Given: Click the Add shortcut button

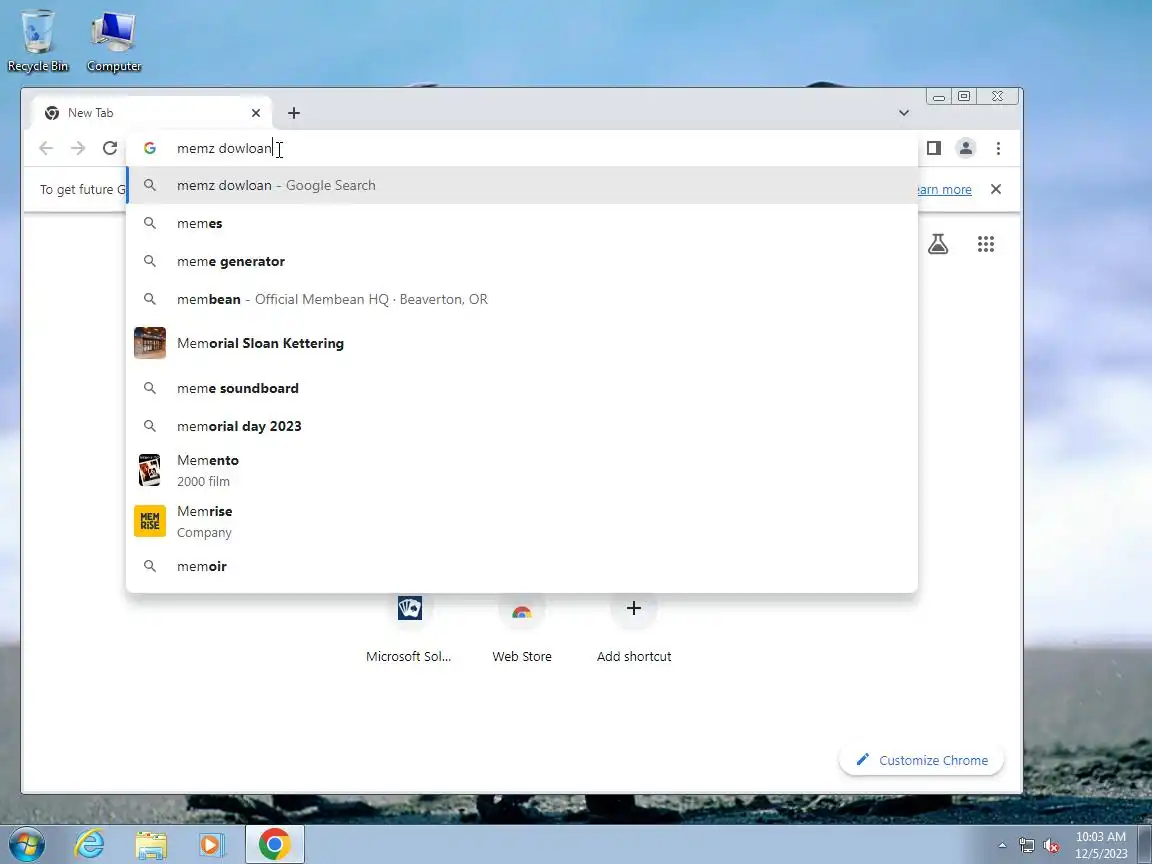Looking at the screenshot, I should (633, 627).
